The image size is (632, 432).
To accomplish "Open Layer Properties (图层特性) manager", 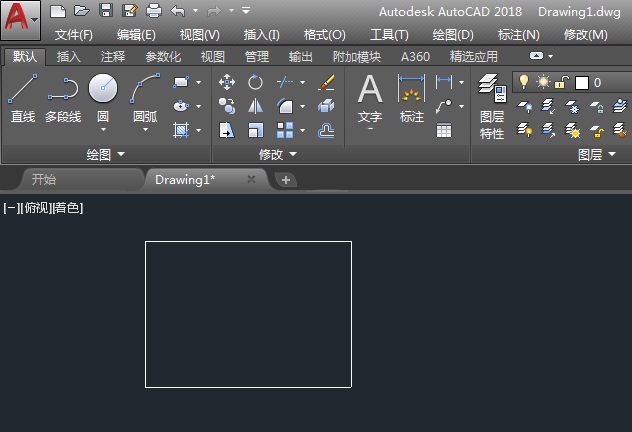I will pyautogui.click(x=492, y=106).
